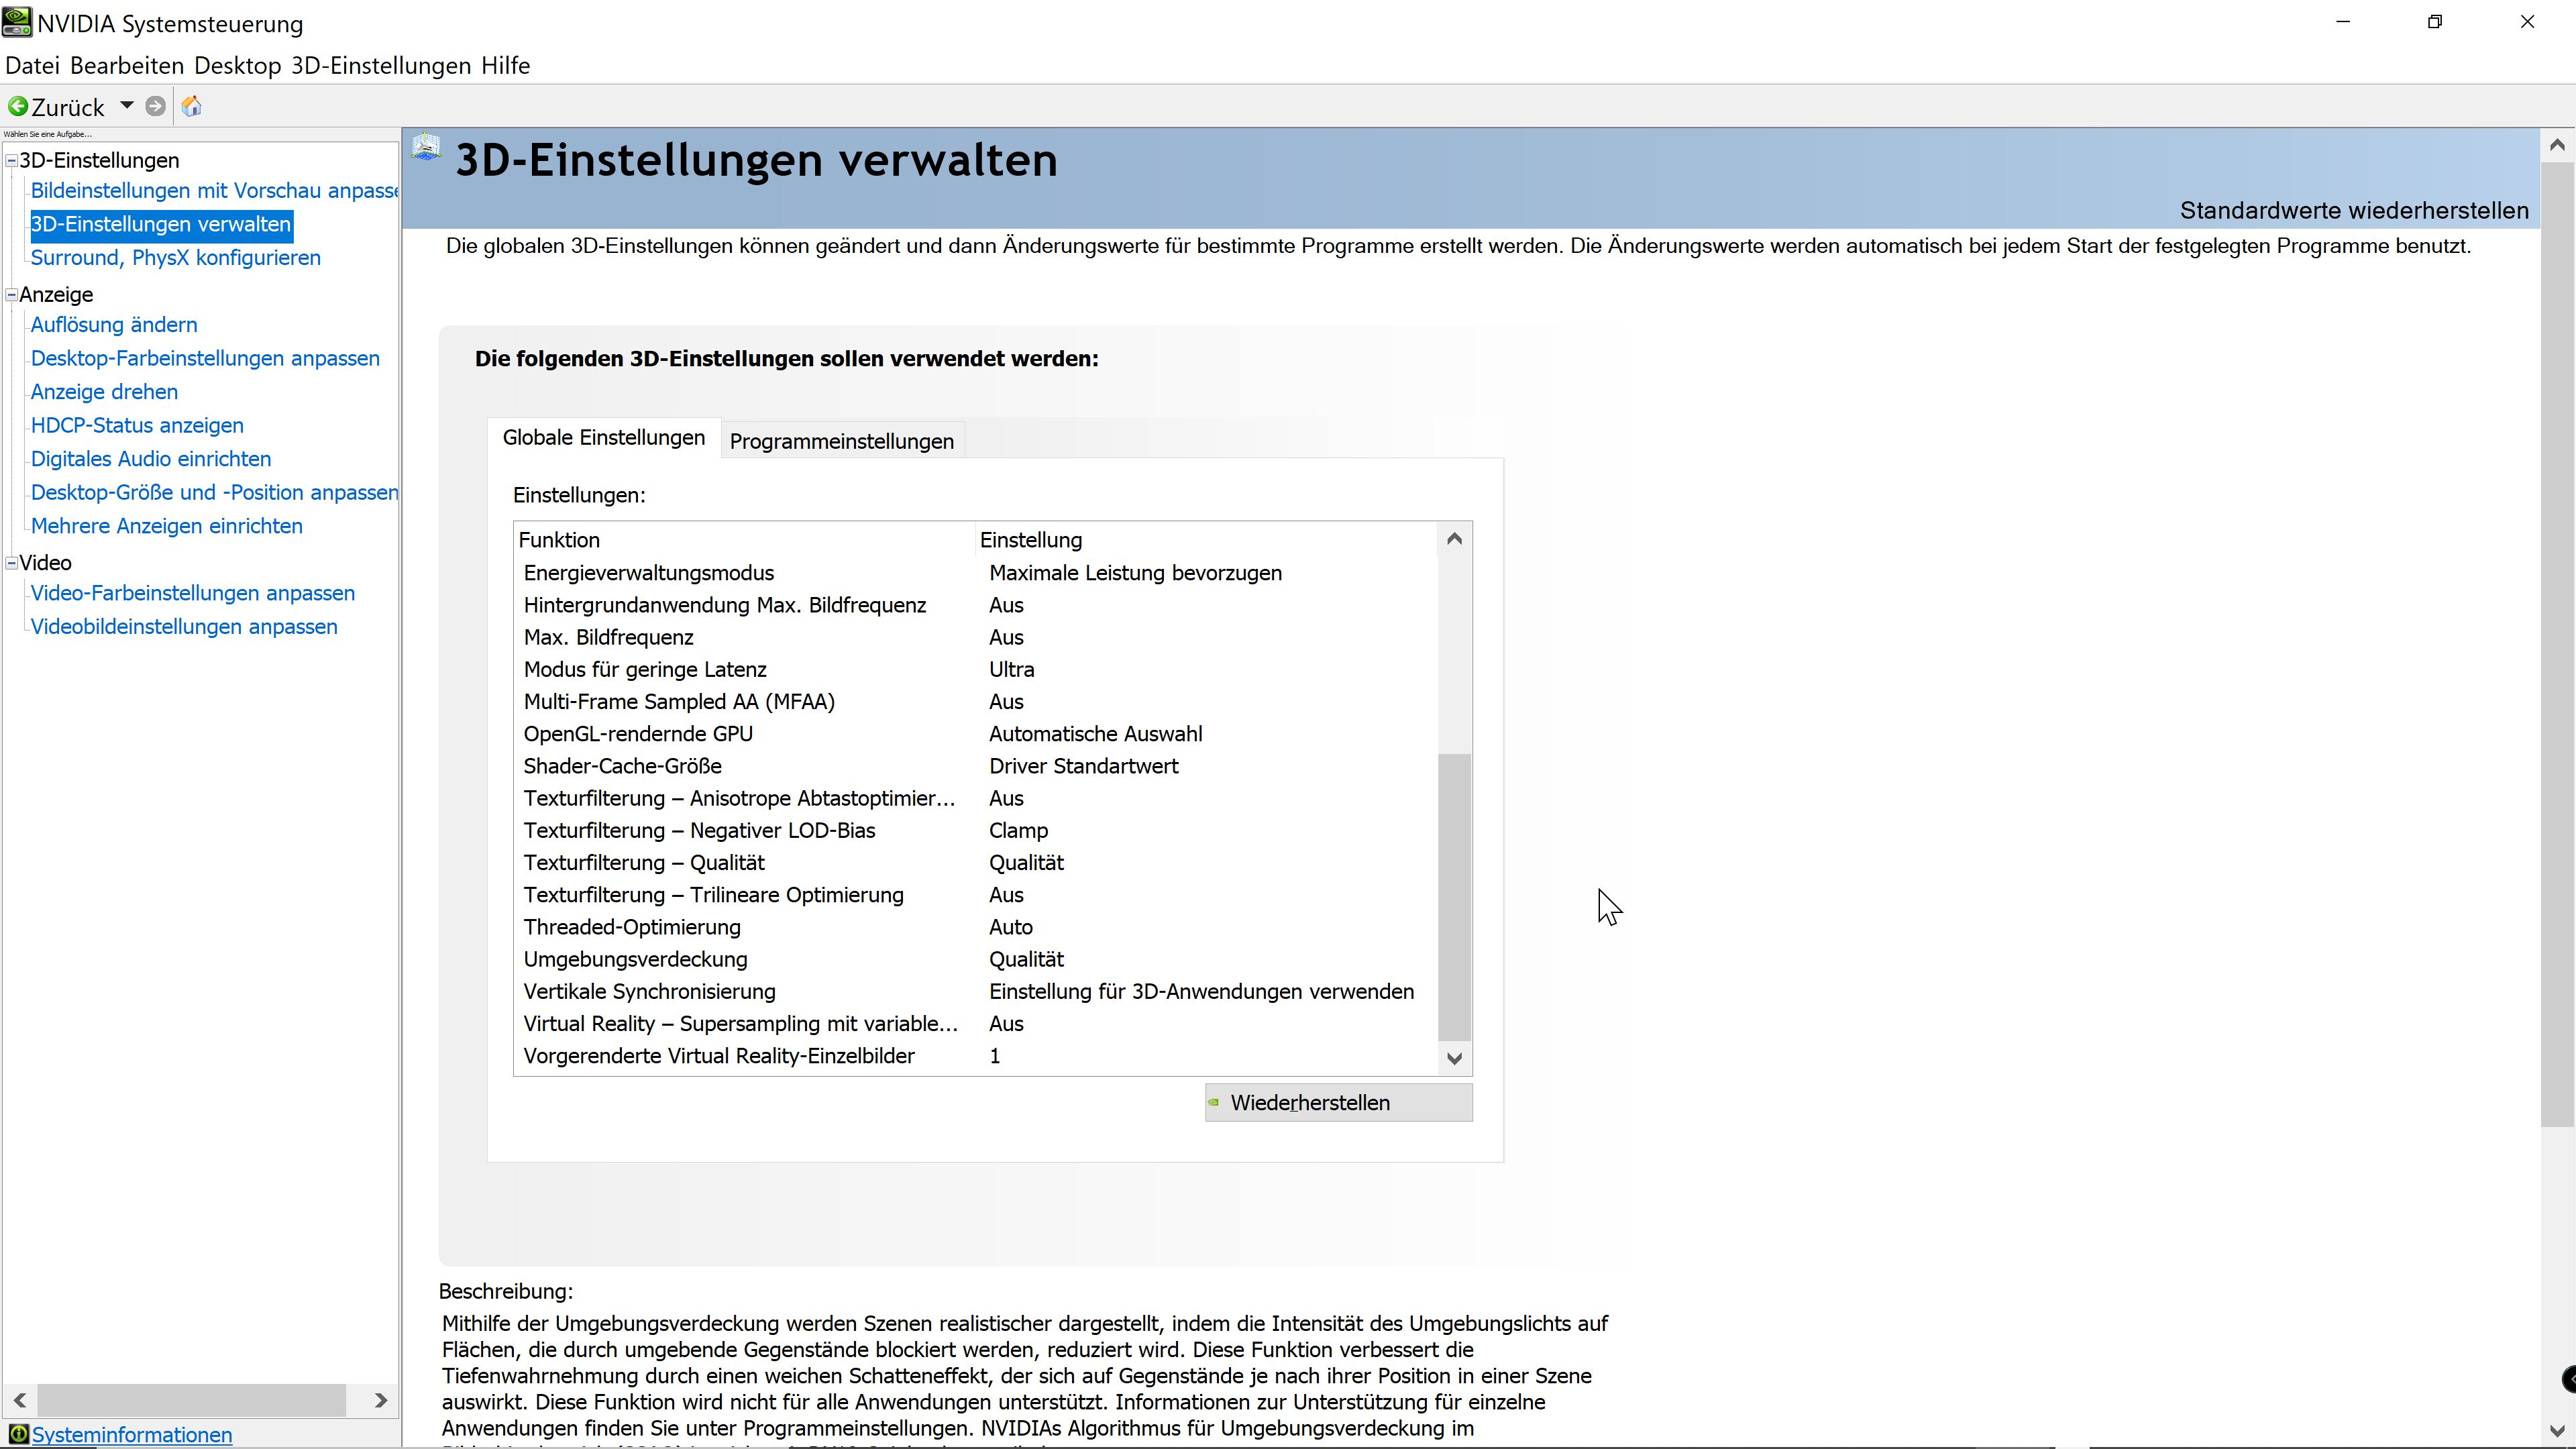Click the home icon in the toolbar
The image size is (2576, 1449).
[192, 106]
